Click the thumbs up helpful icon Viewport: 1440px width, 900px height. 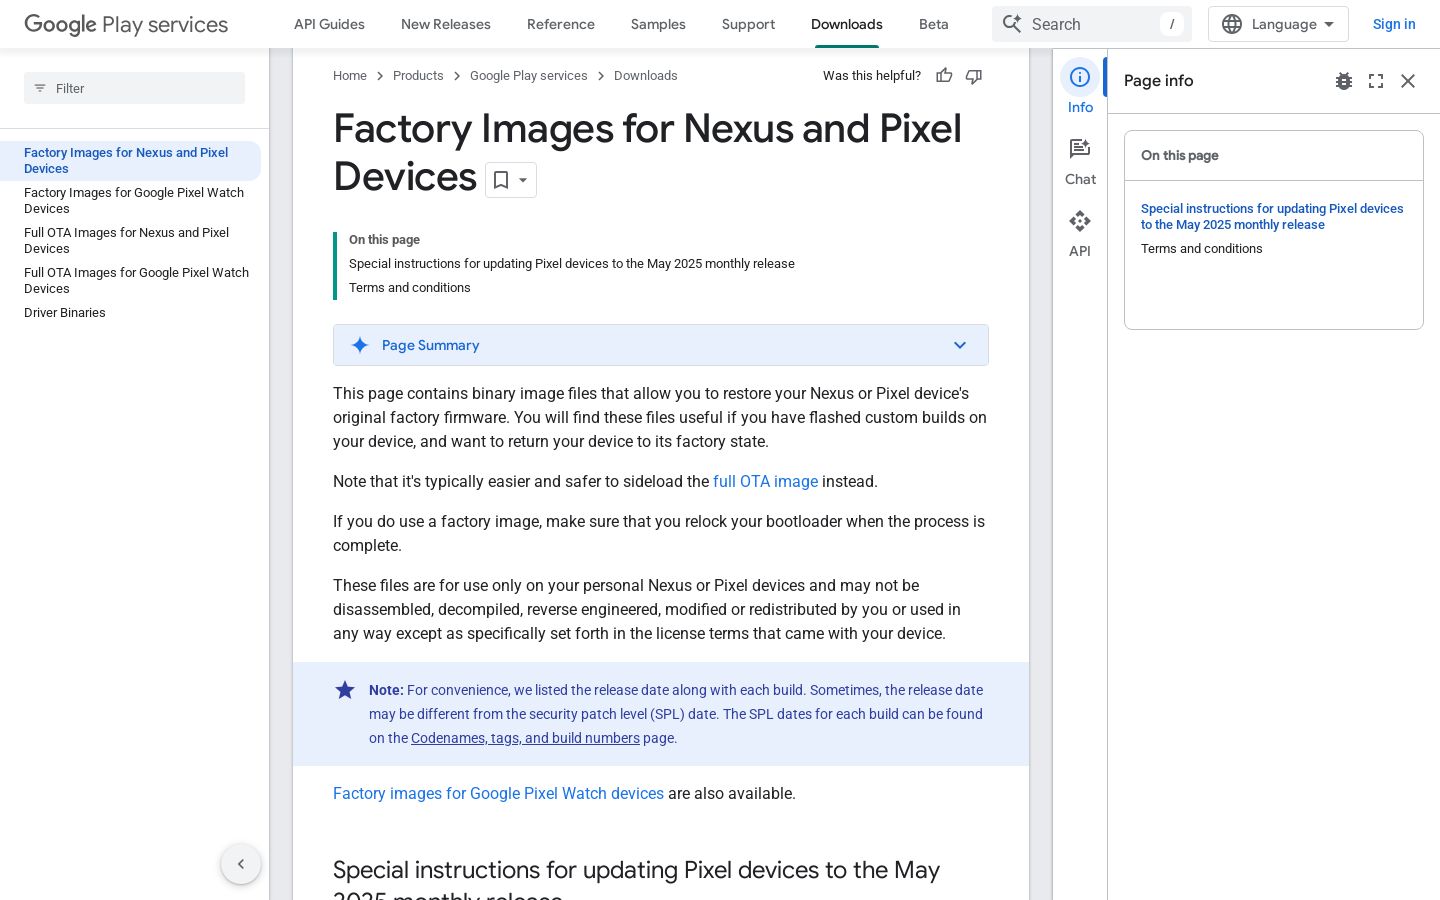944,76
